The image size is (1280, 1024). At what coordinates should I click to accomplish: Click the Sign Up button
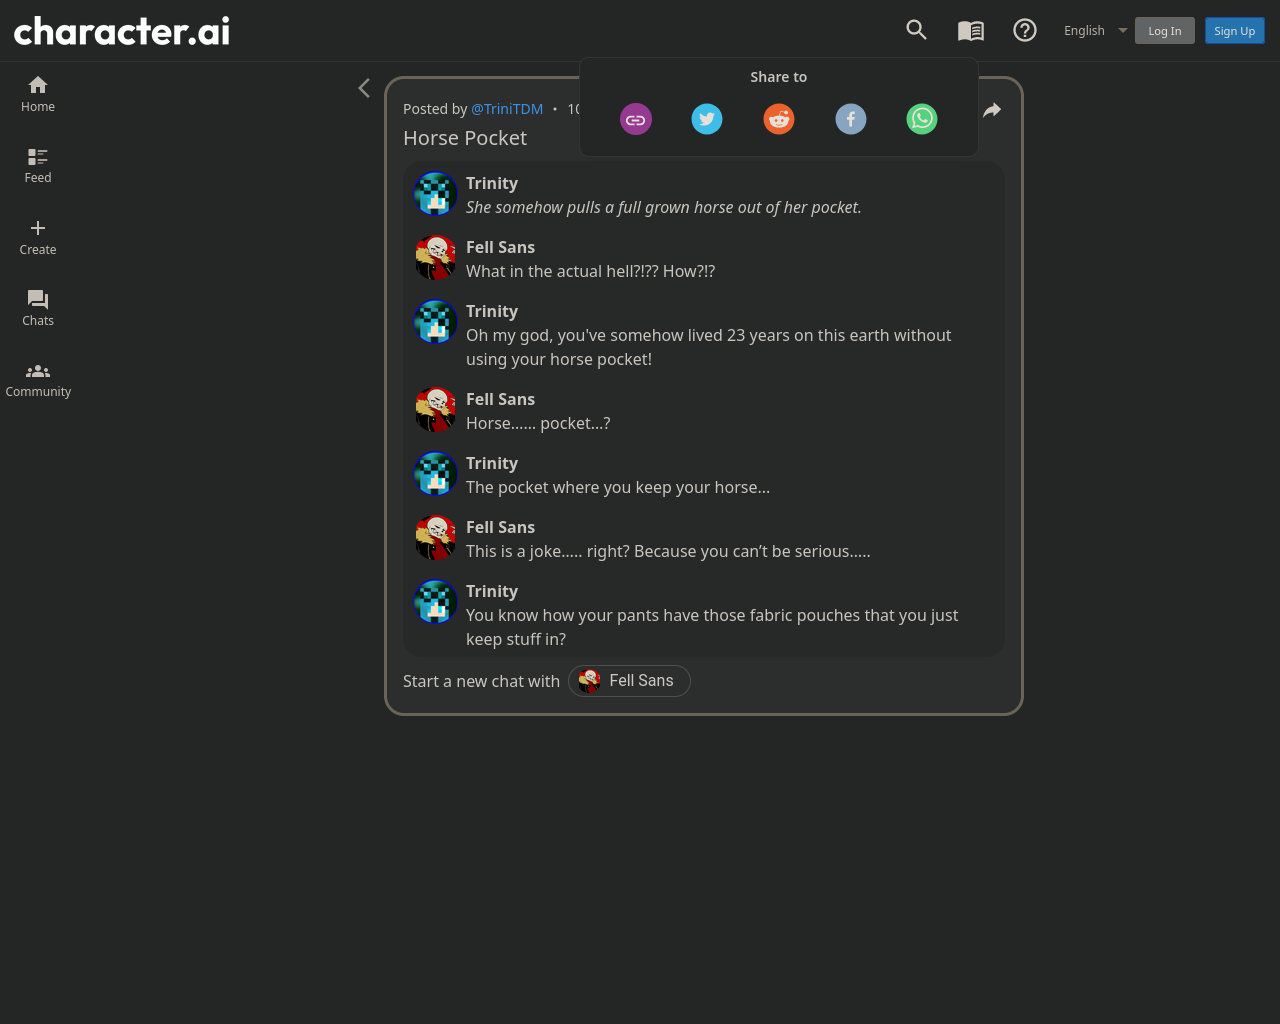[x=1235, y=31]
